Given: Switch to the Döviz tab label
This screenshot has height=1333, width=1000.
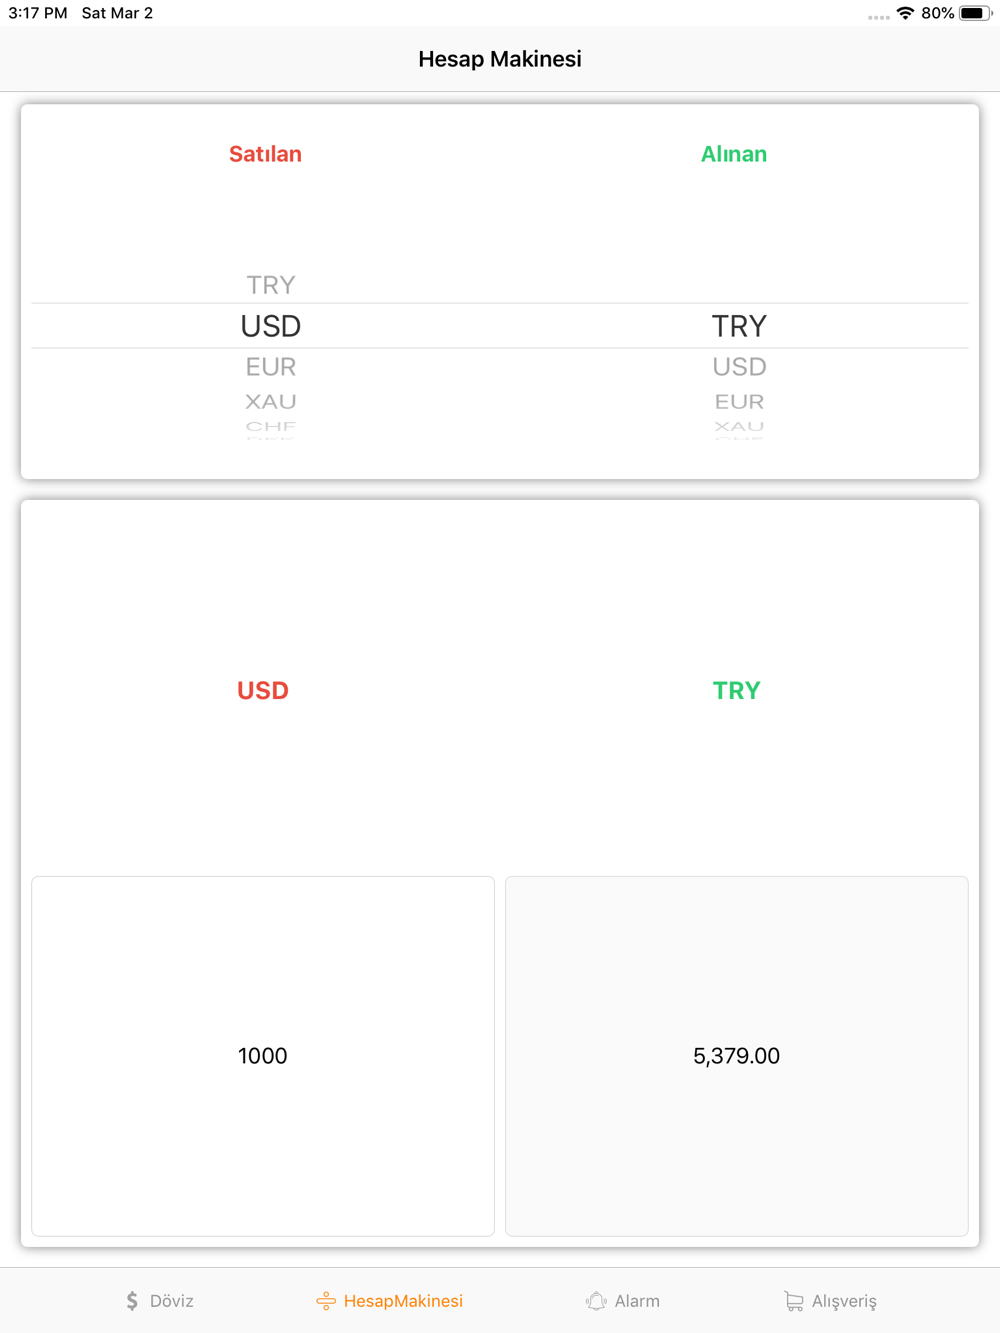Looking at the screenshot, I should pos(172,1301).
